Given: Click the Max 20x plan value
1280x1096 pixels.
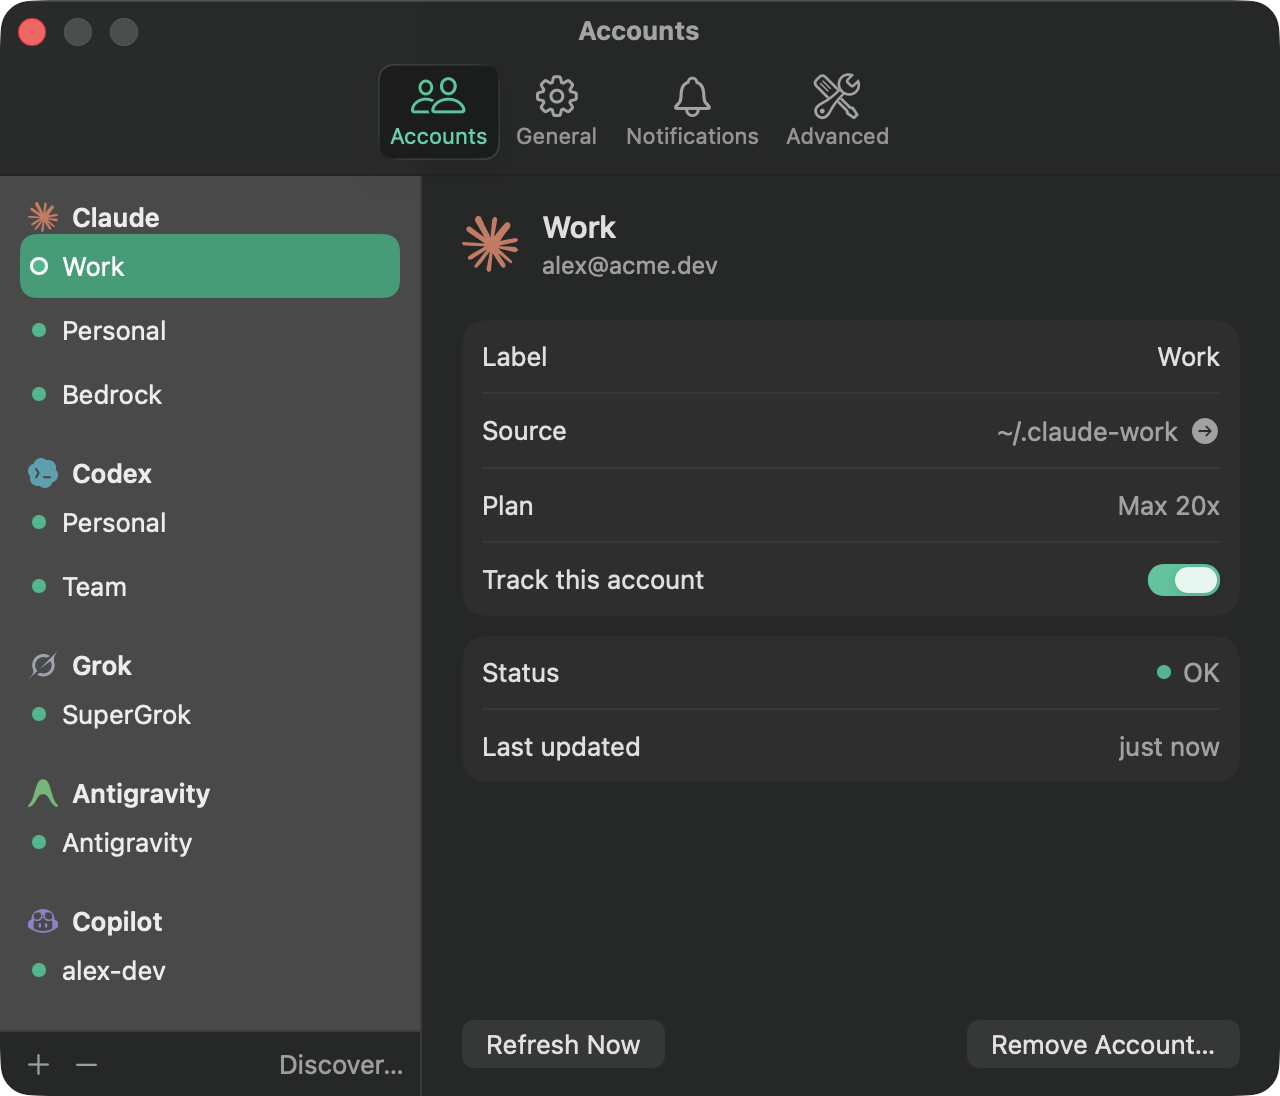Looking at the screenshot, I should (1168, 506).
